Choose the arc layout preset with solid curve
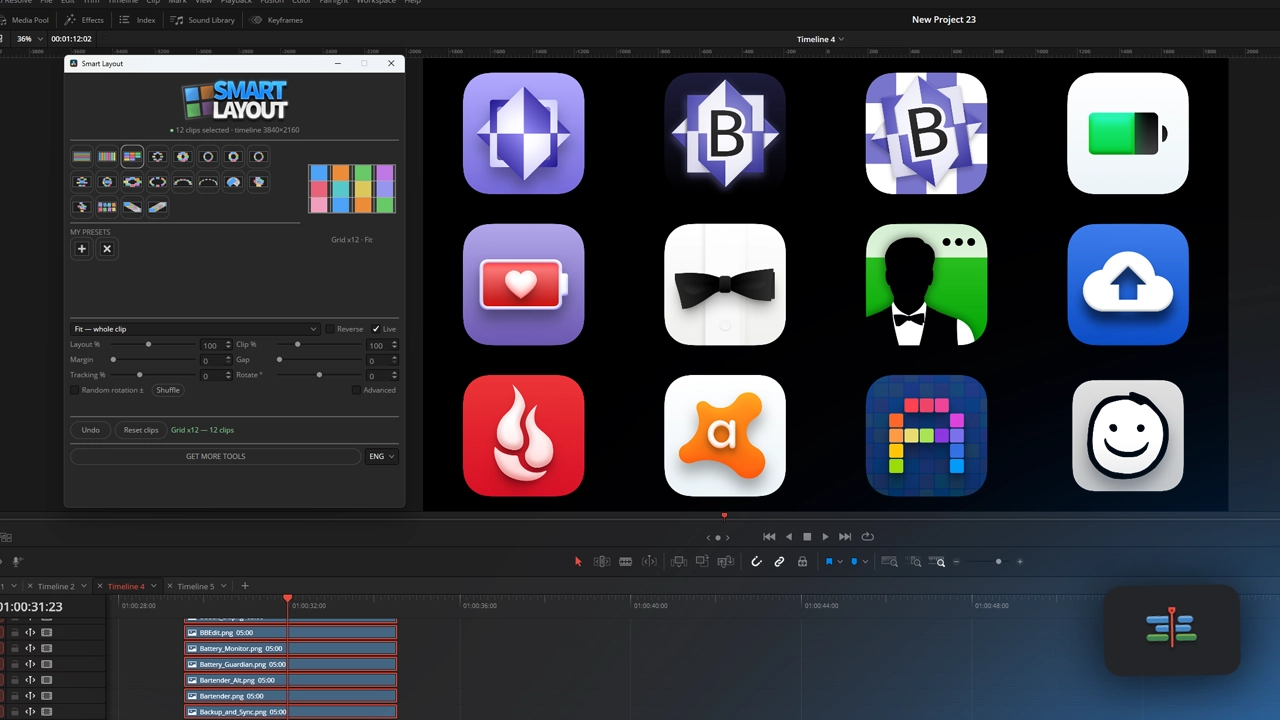 coord(183,182)
